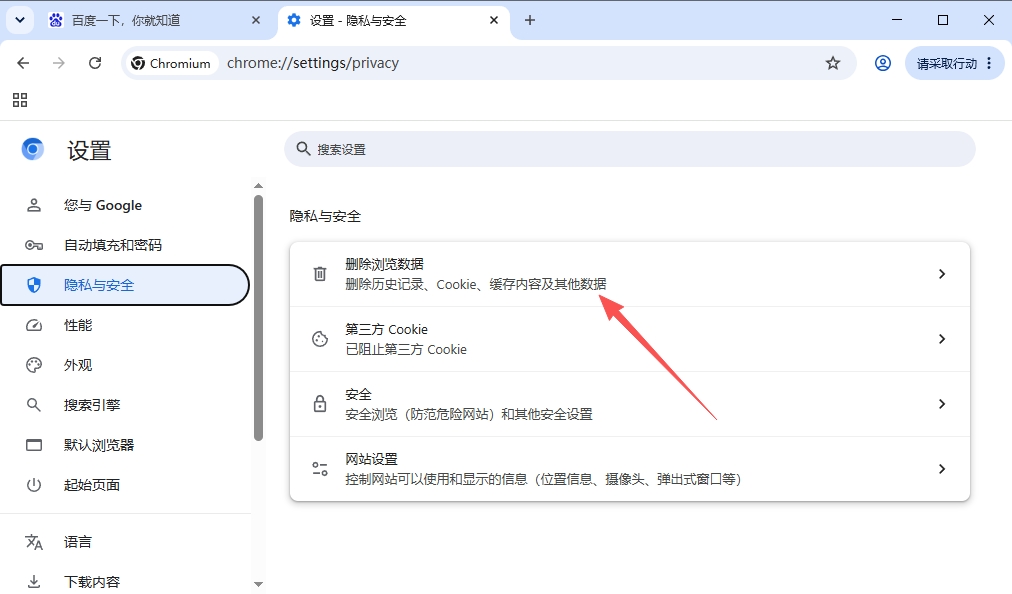Click the key icon beside 自动填充和密码
1012x594 pixels.
[x=34, y=245]
